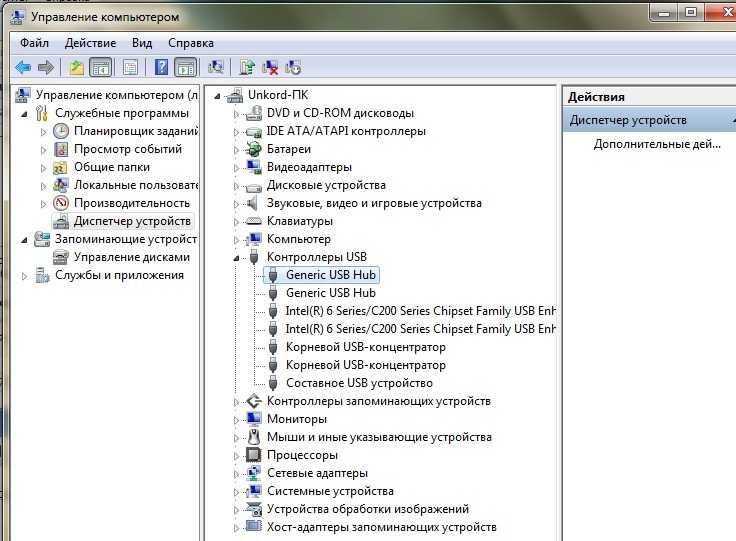This screenshot has width=736, height=541.
Task: Expand the Видеоадаптеры node arrow
Action: [x=236, y=168]
